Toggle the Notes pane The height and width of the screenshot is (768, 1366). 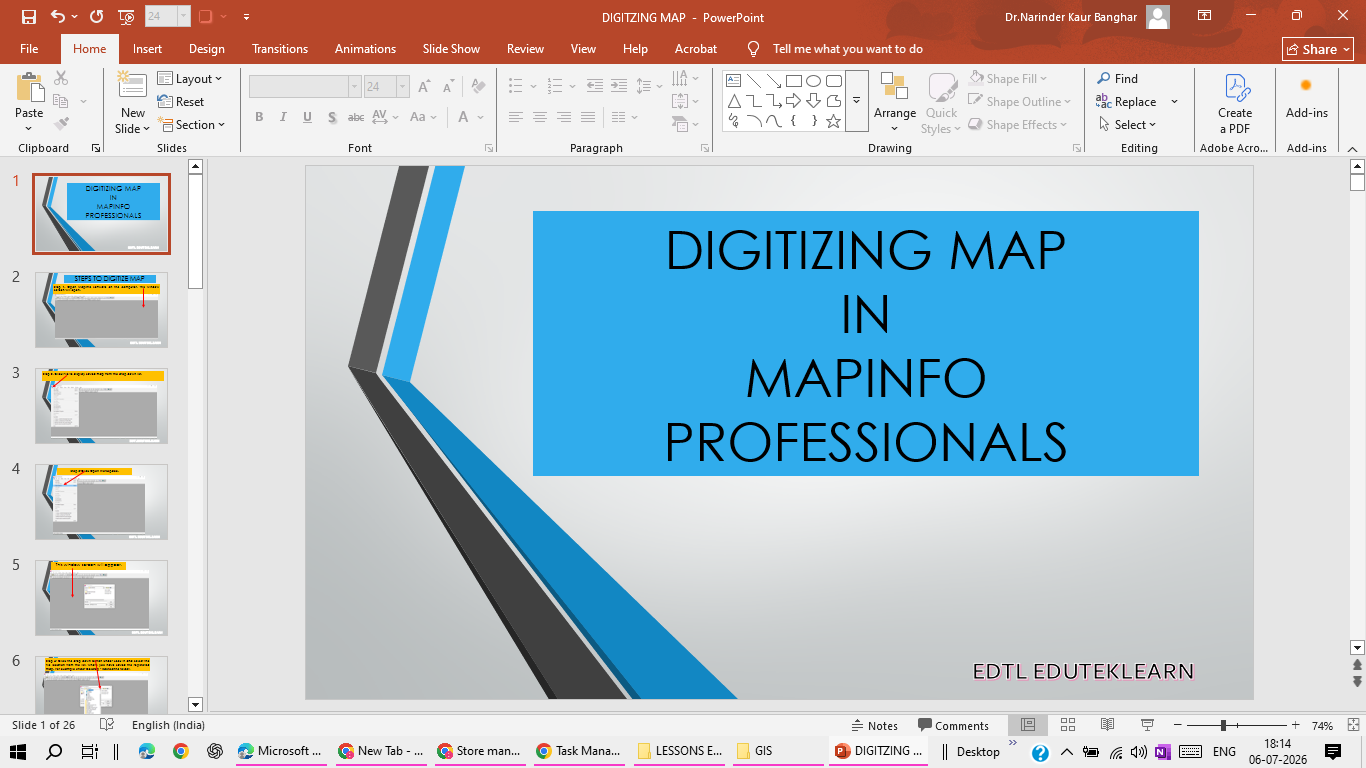point(874,726)
